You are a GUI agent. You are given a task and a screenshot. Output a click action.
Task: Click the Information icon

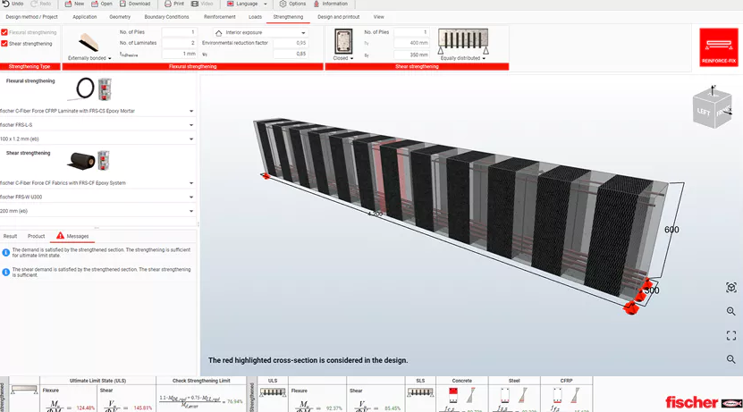pyautogui.click(x=315, y=4)
